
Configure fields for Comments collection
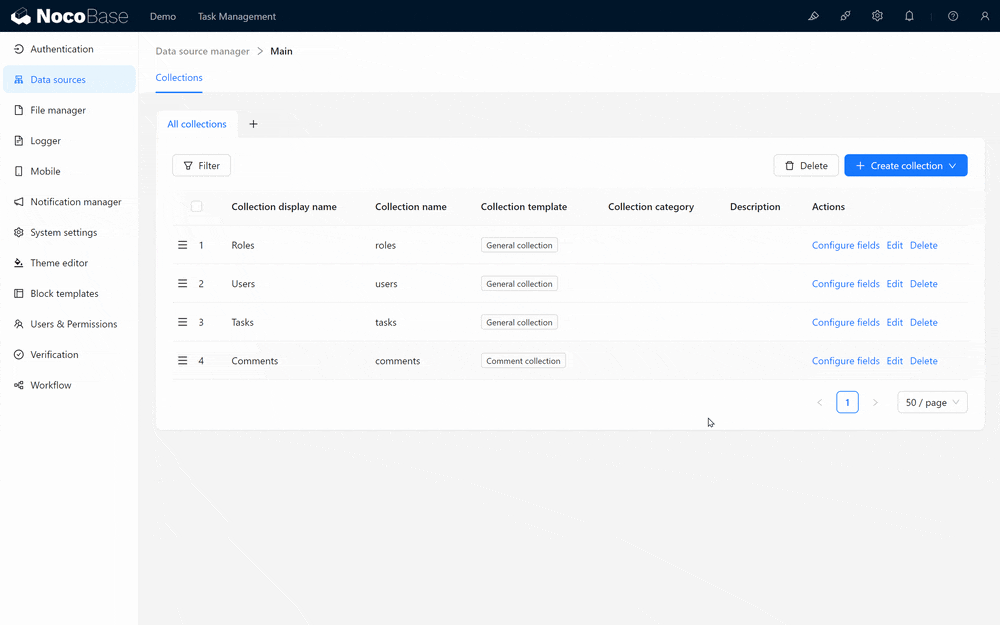(x=845, y=360)
